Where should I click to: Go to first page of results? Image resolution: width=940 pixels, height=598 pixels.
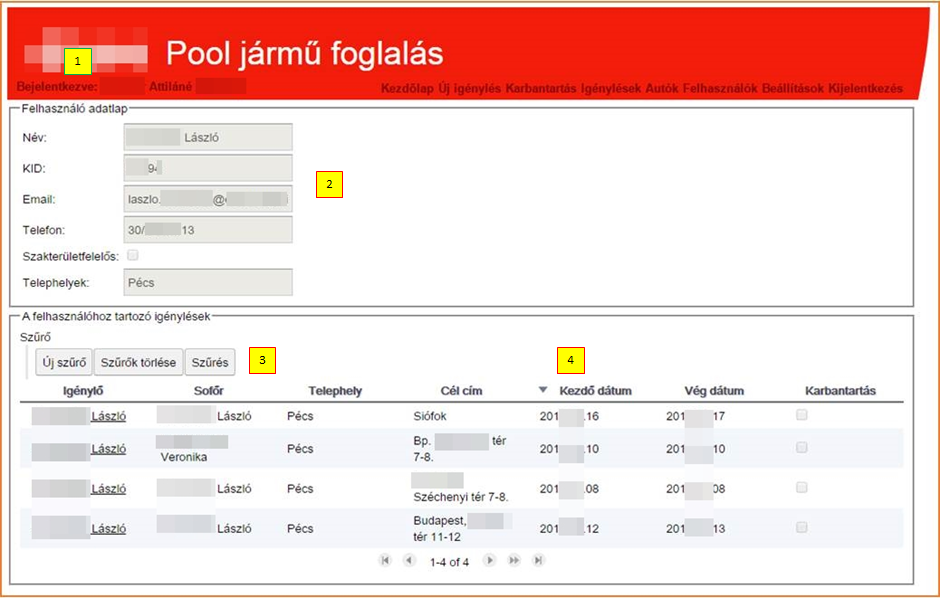(x=385, y=561)
